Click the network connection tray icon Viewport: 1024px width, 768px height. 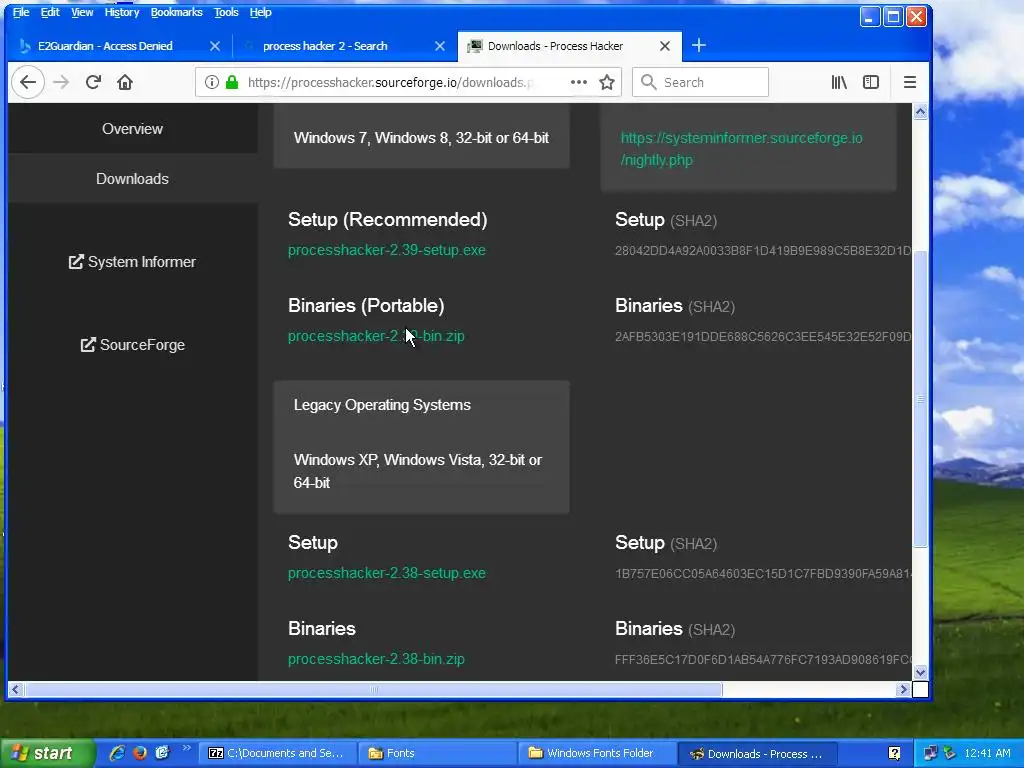pos(930,753)
